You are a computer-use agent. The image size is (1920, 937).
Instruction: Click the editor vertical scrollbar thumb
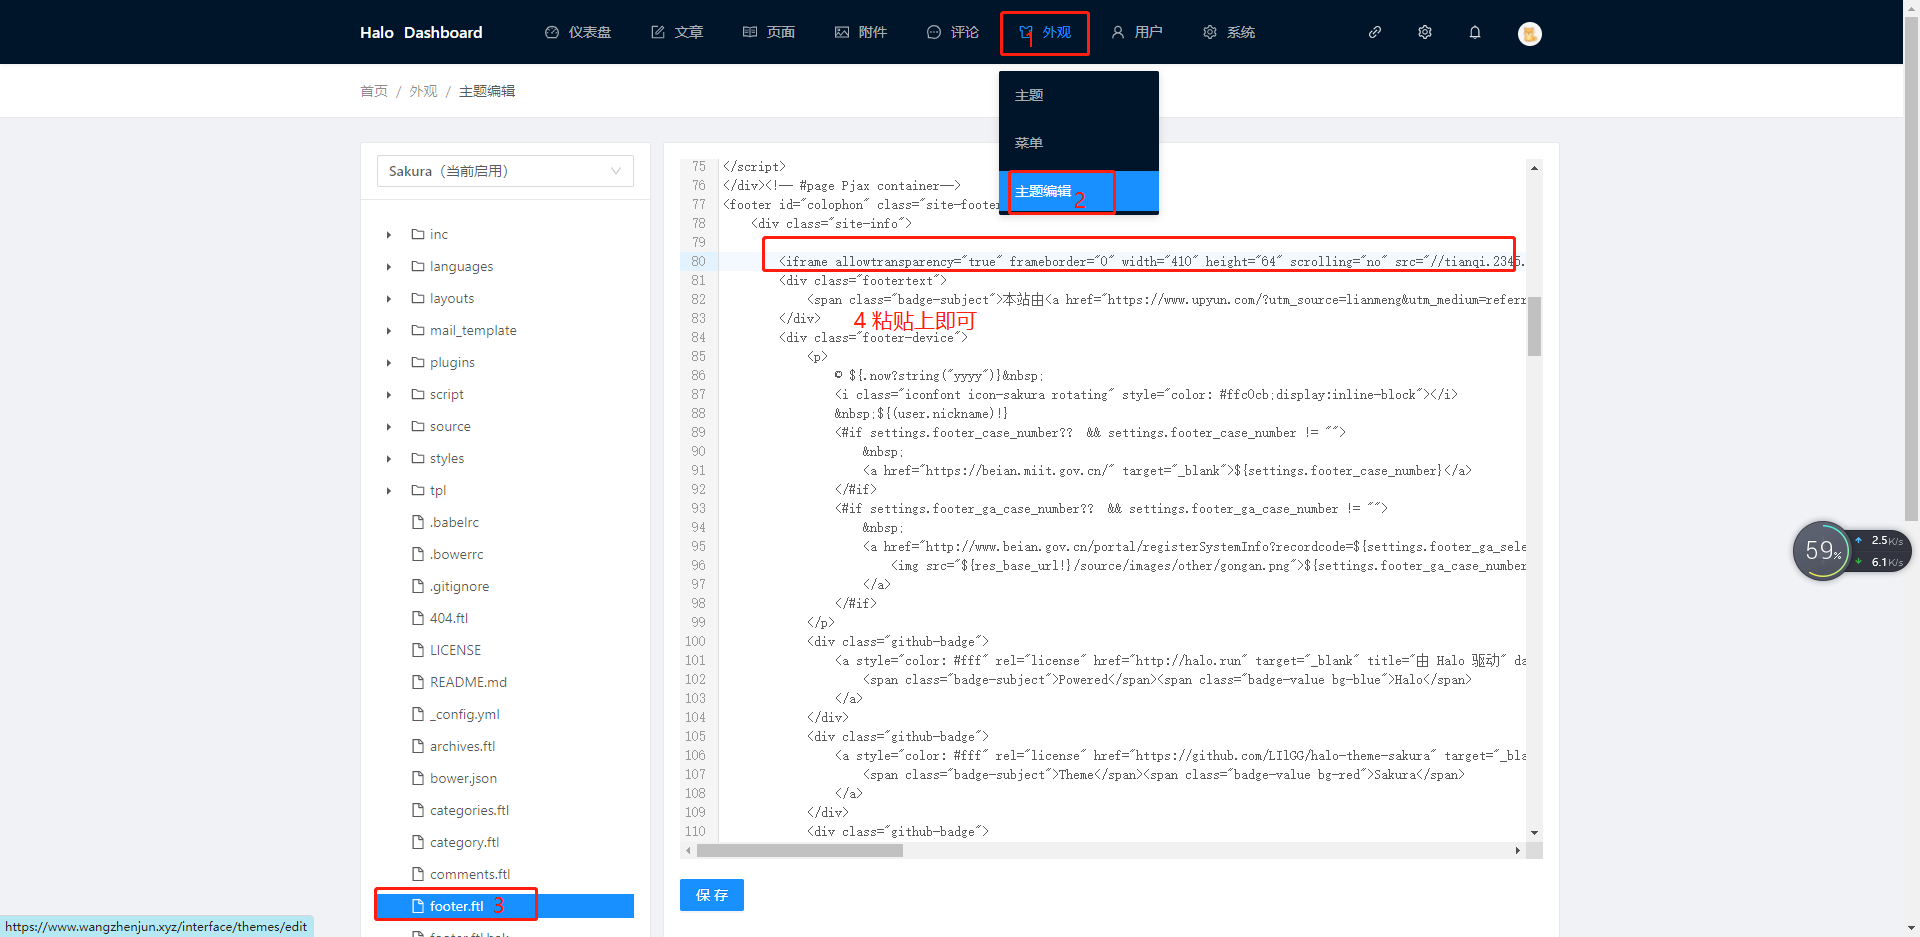[1534, 326]
